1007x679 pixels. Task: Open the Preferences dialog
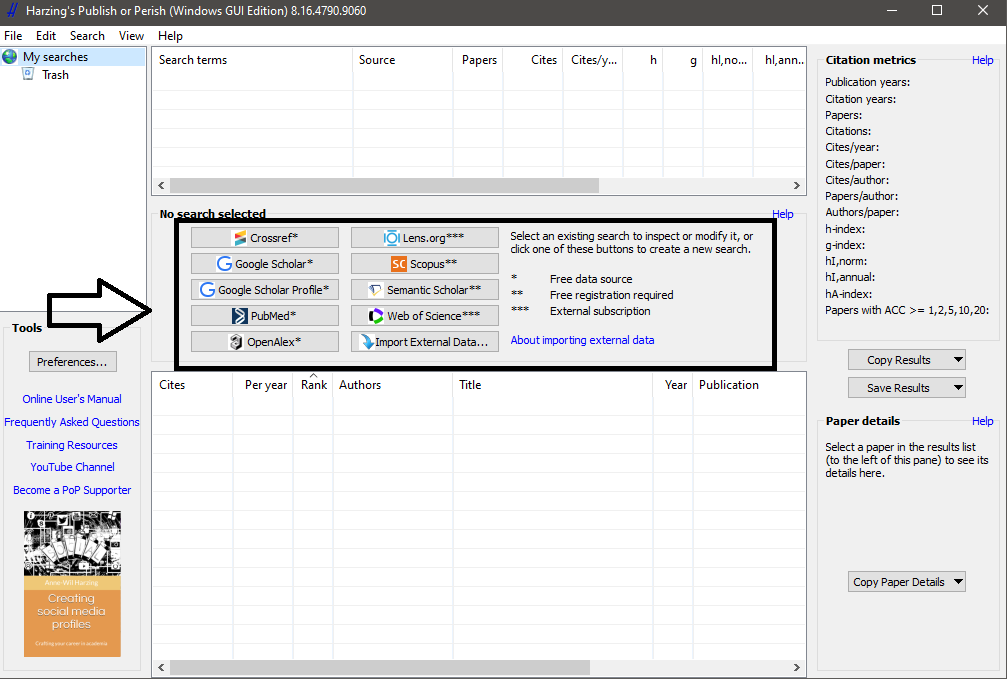73,362
